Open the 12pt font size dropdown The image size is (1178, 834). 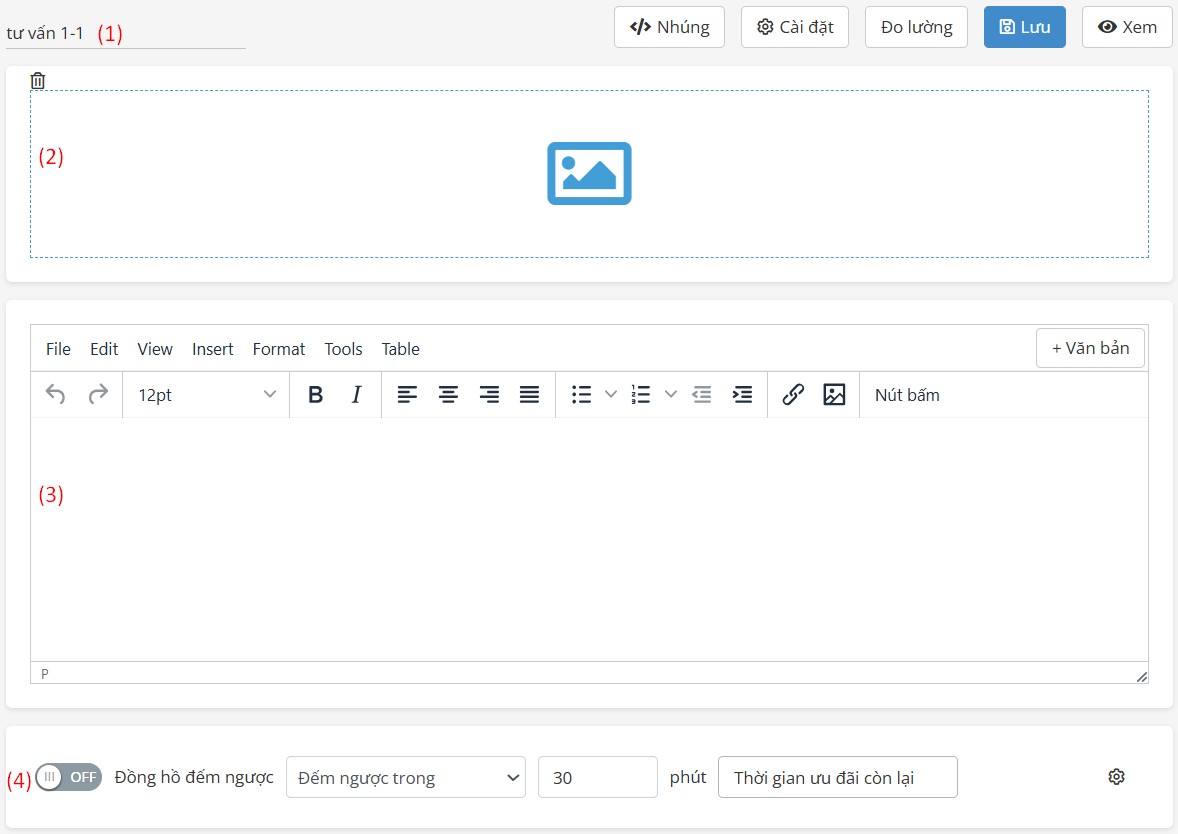coord(206,395)
